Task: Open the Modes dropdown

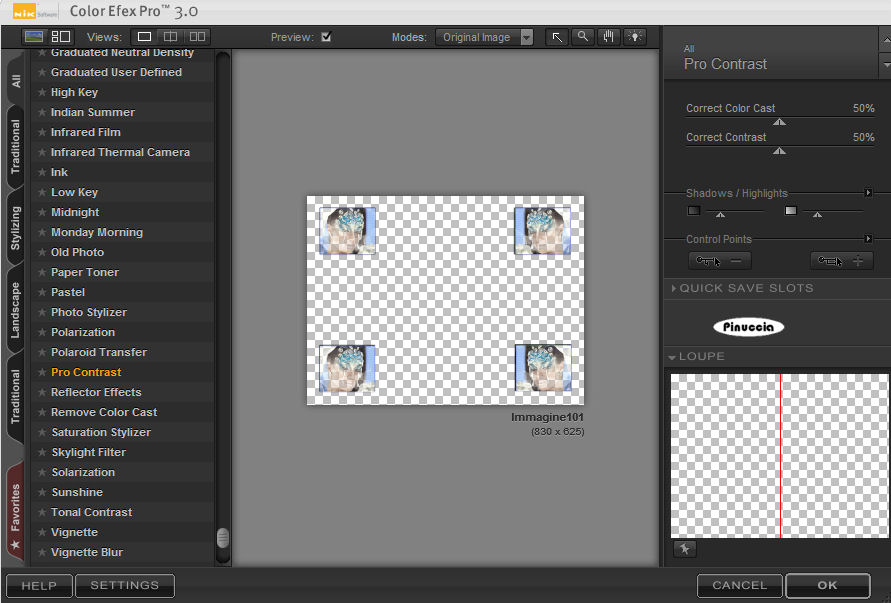Action: (484, 38)
